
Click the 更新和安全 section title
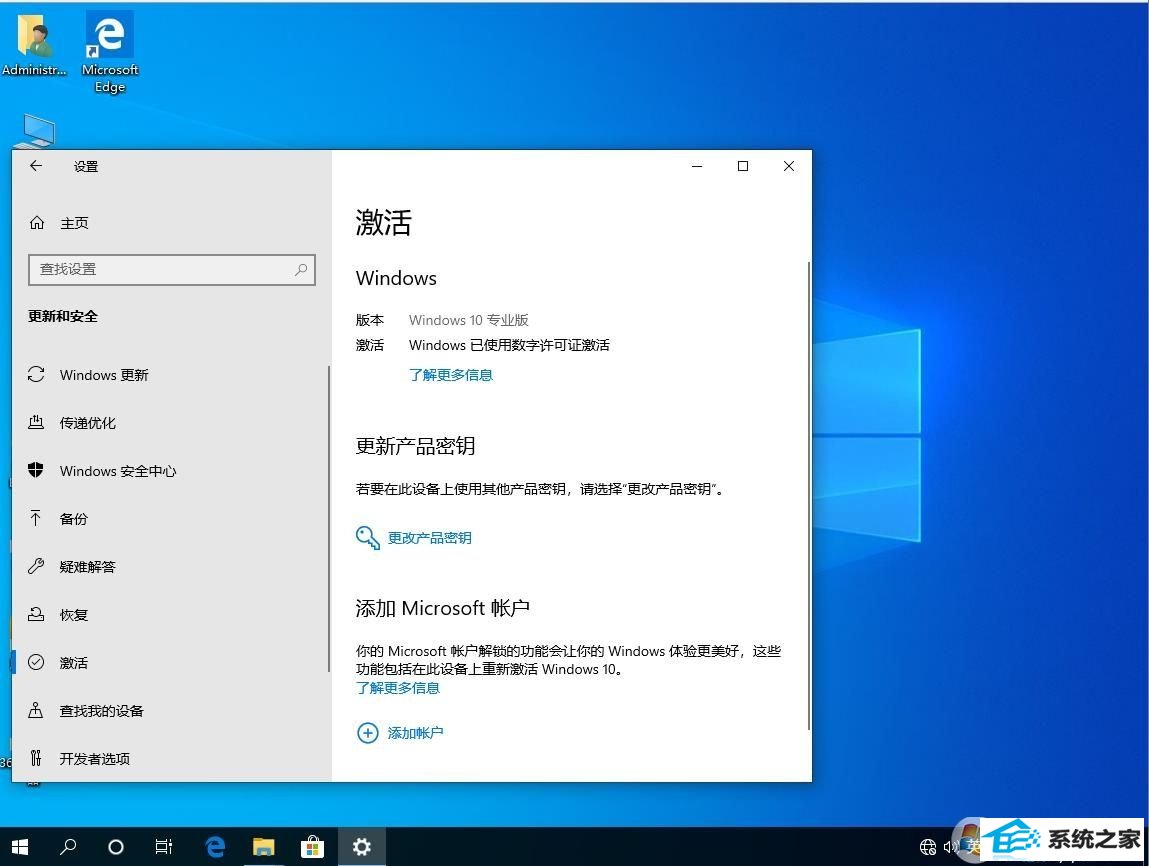coord(63,317)
